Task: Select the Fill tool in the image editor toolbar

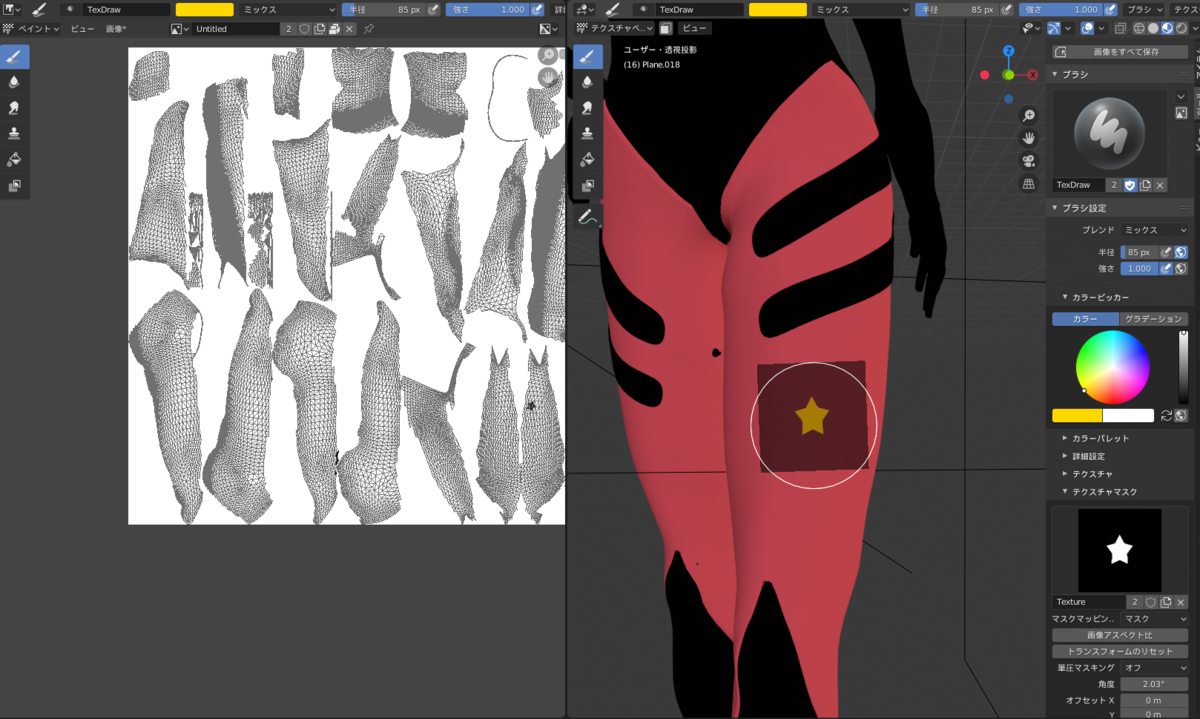Action: point(15,160)
